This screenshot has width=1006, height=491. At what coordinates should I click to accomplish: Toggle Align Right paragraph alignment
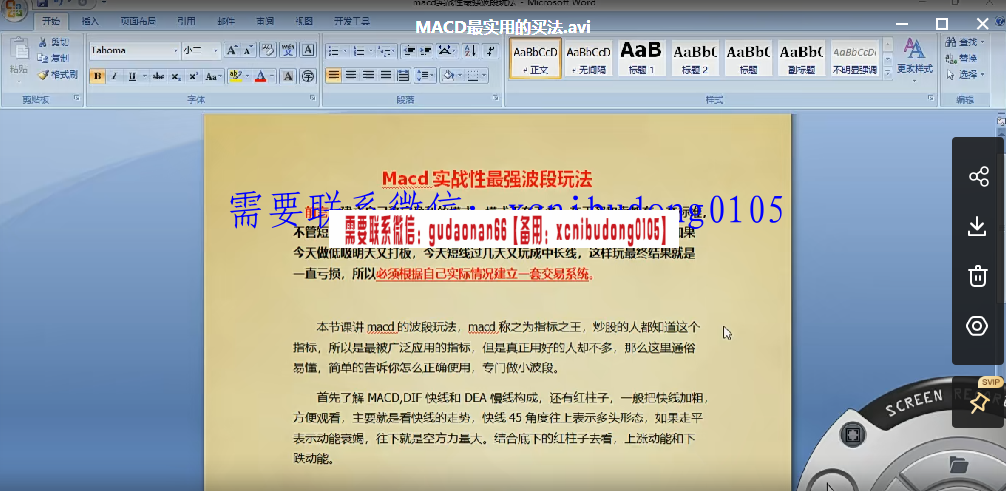[368, 76]
